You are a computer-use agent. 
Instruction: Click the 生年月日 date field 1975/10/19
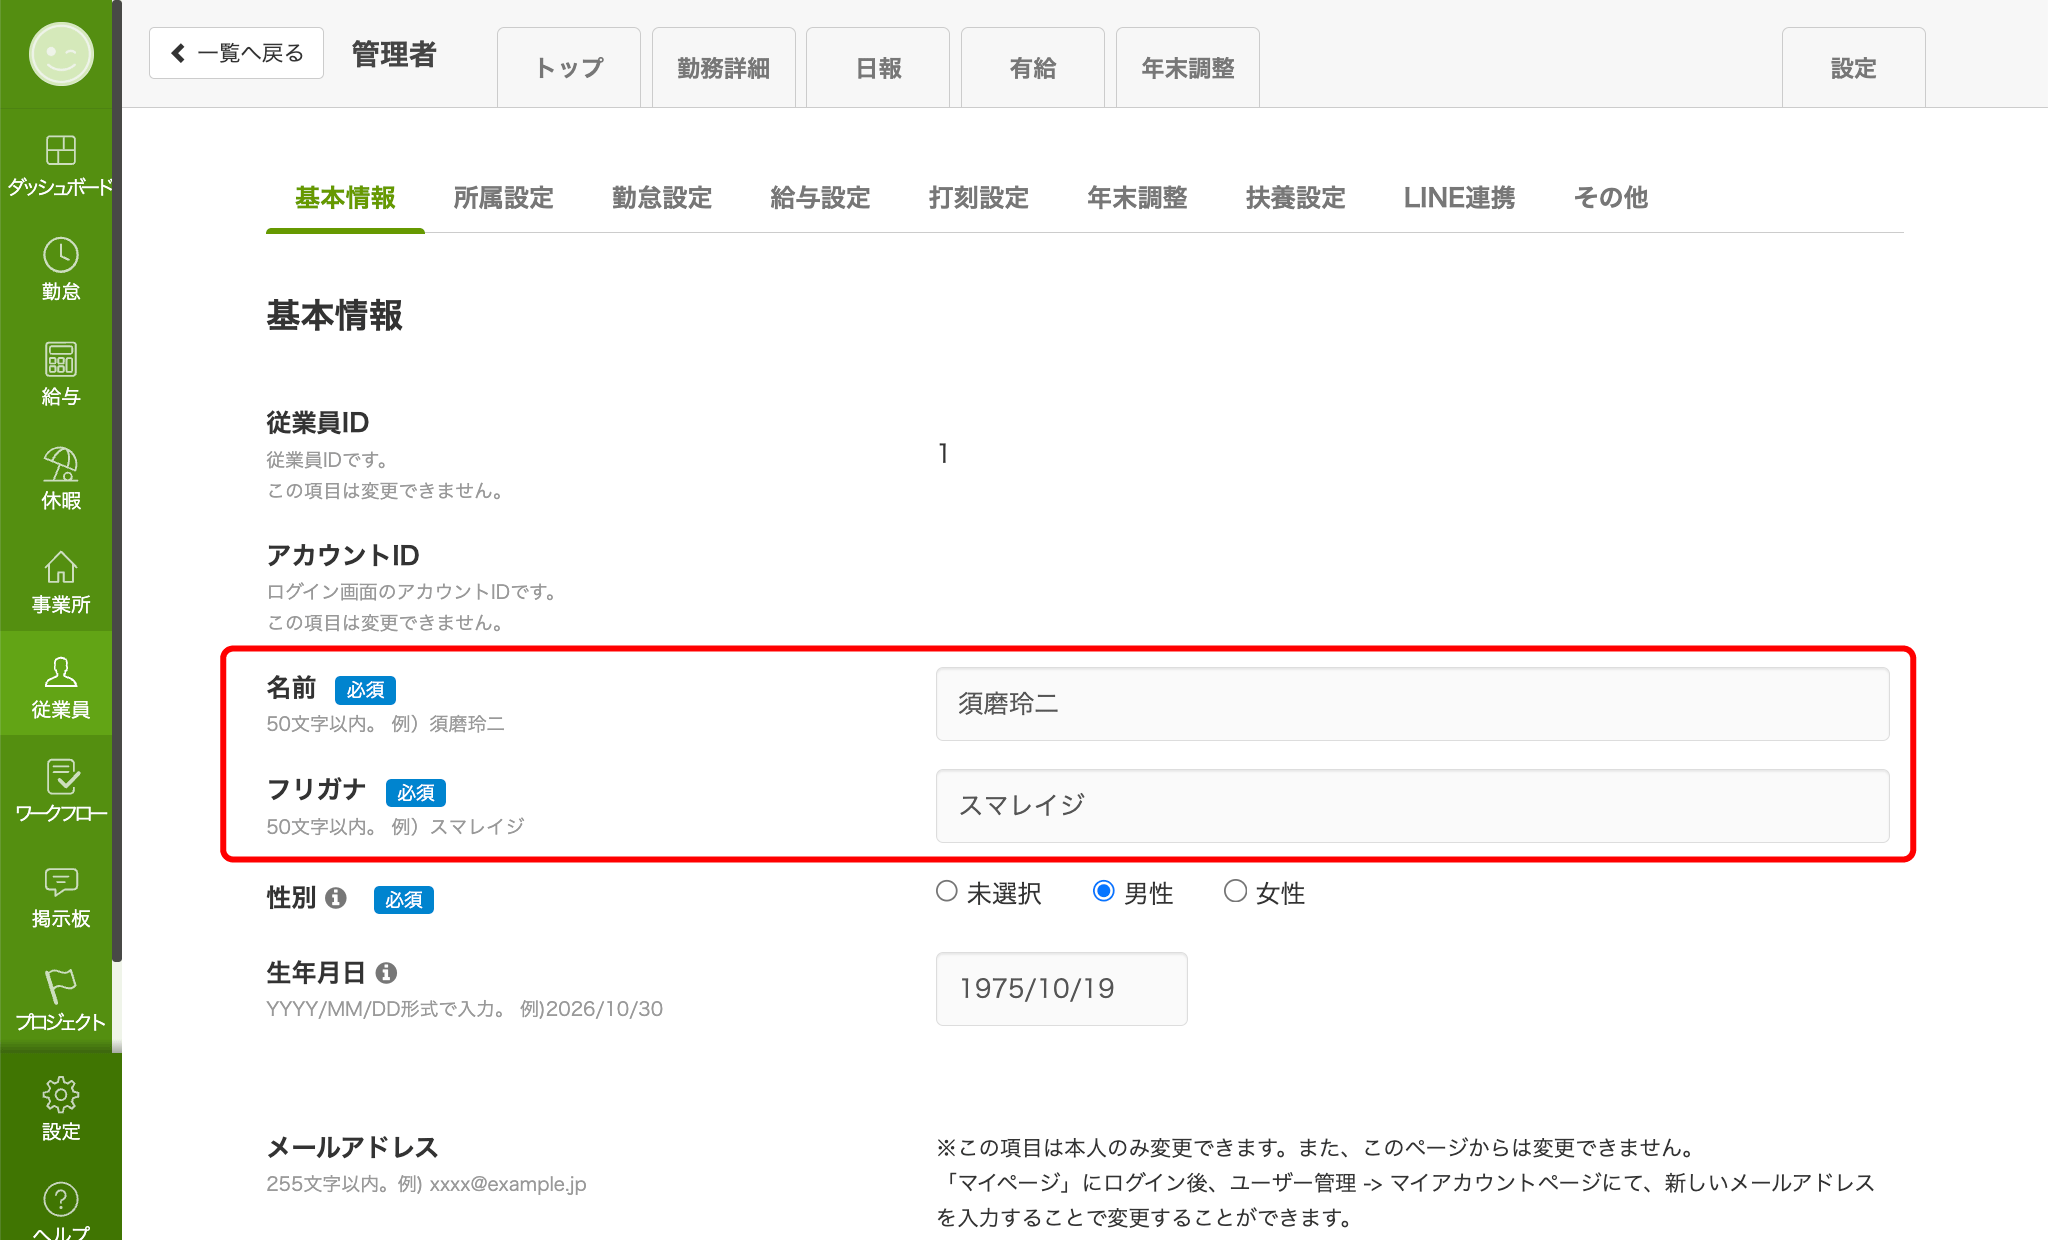coord(1061,989)
